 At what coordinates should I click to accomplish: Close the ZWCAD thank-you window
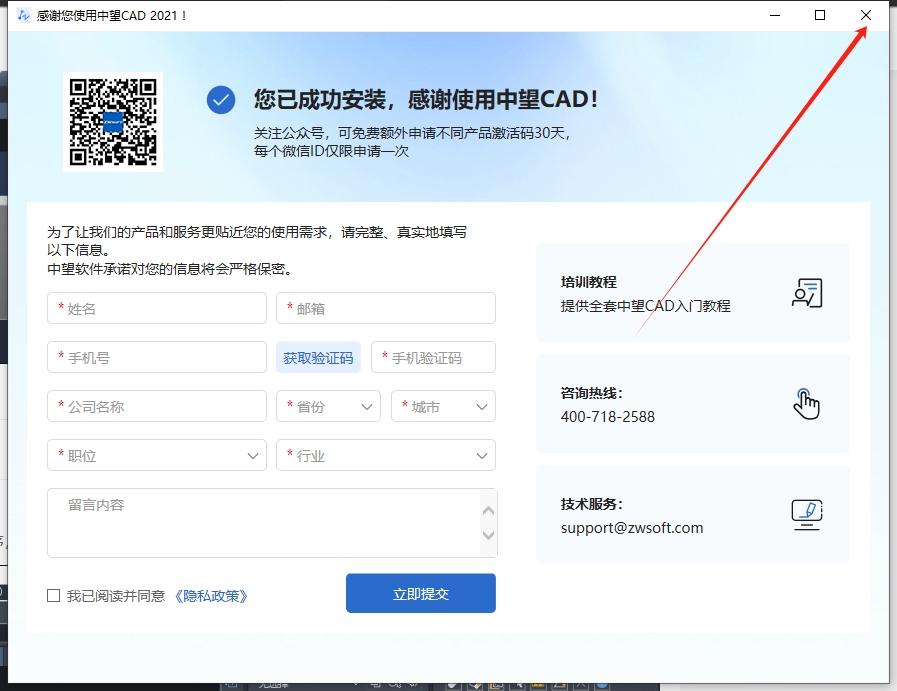(866, 15)
